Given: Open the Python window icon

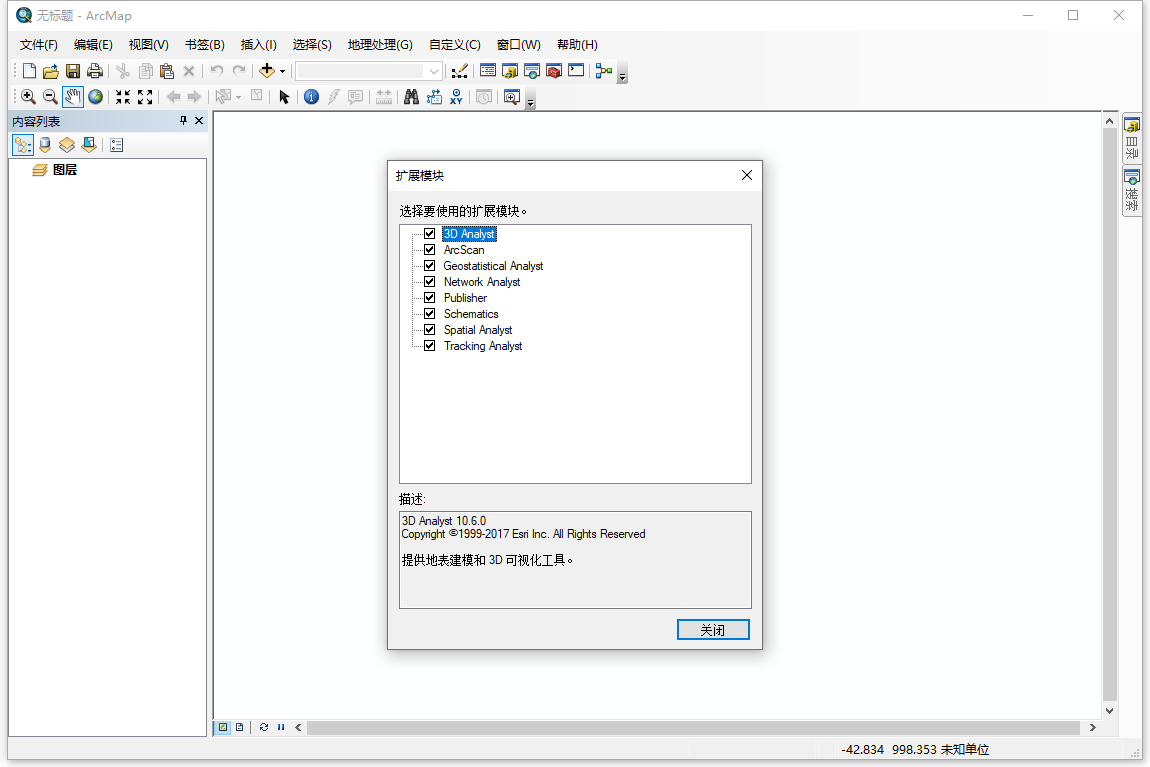Looking at the screenshot, I should [576, 71].
